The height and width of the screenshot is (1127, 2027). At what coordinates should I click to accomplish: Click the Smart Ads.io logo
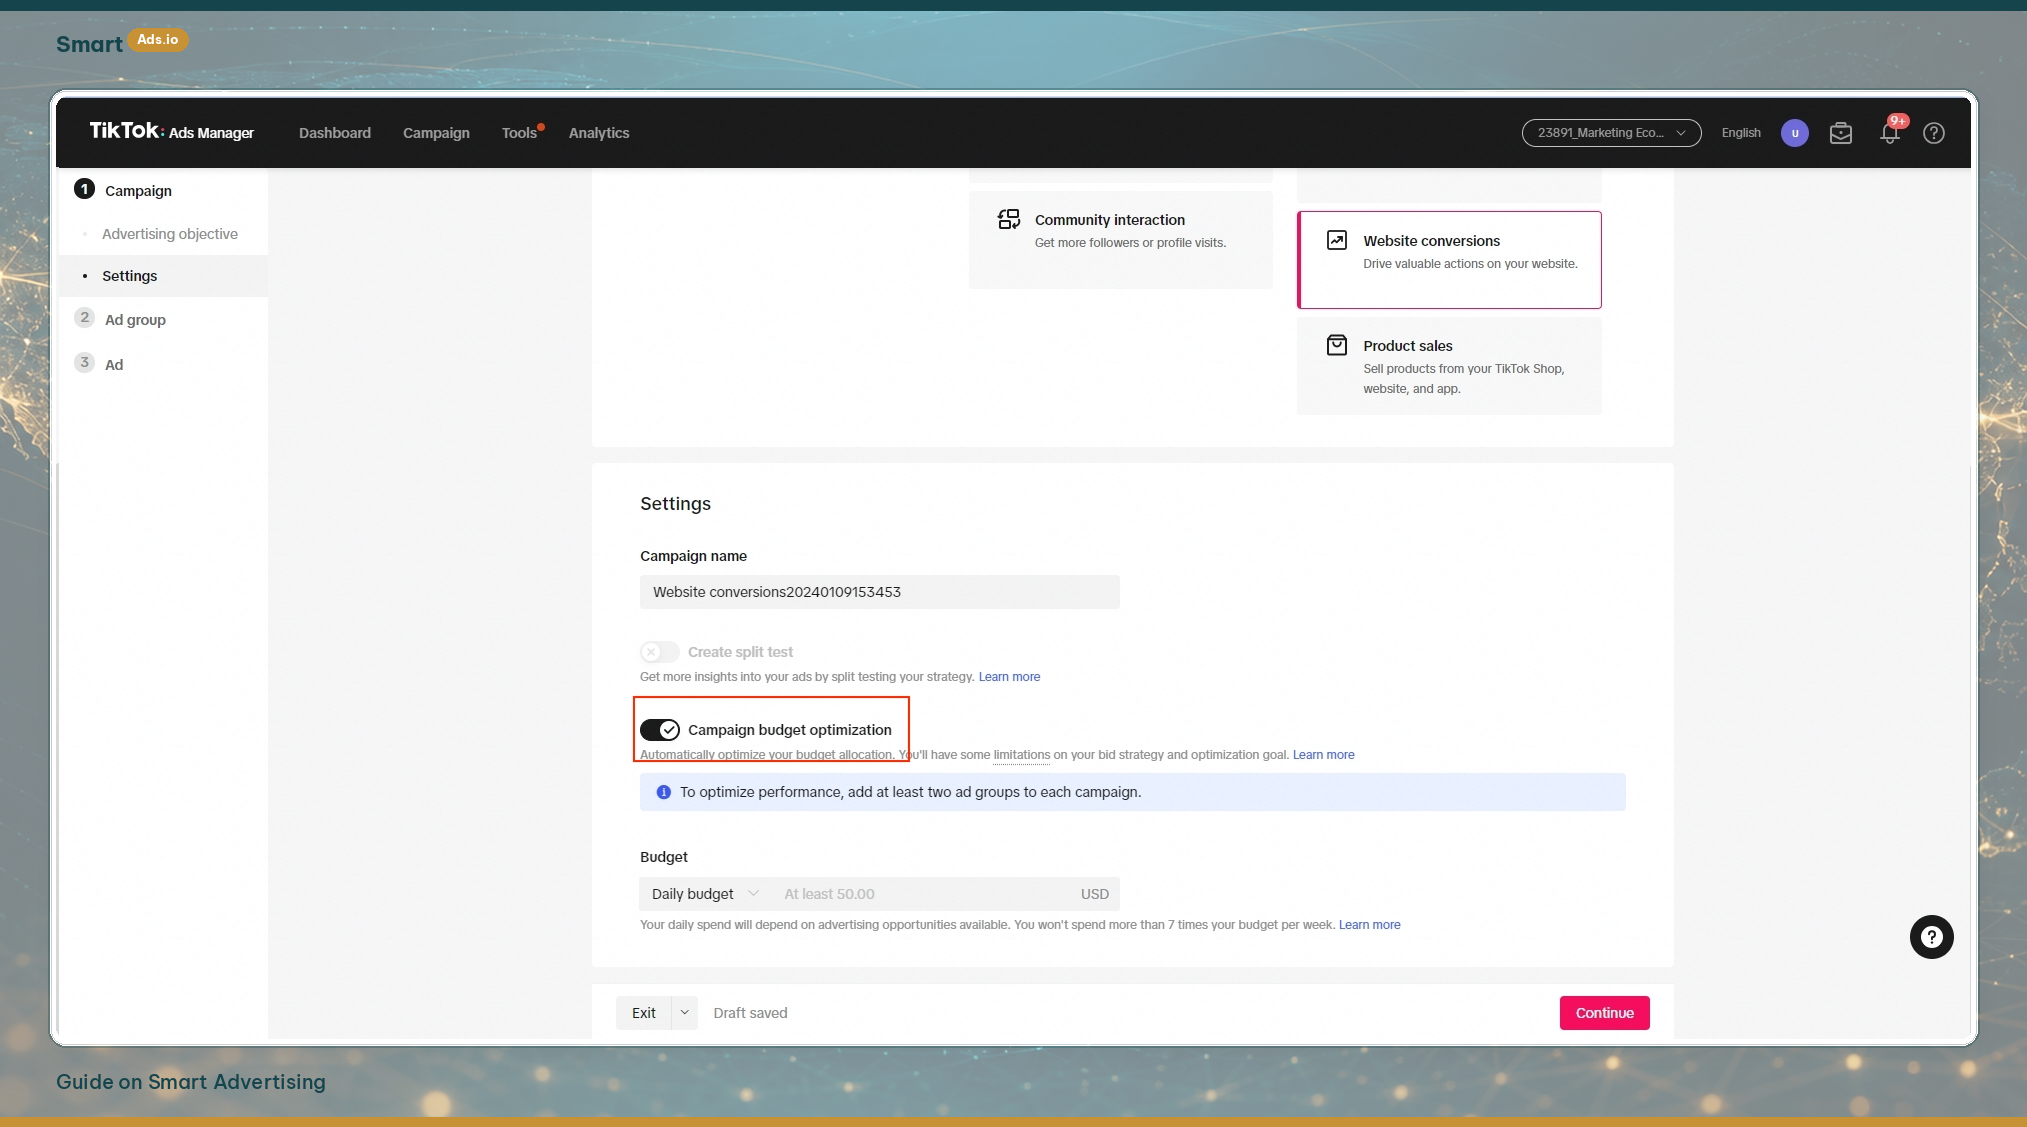click(x=122, y=43)
